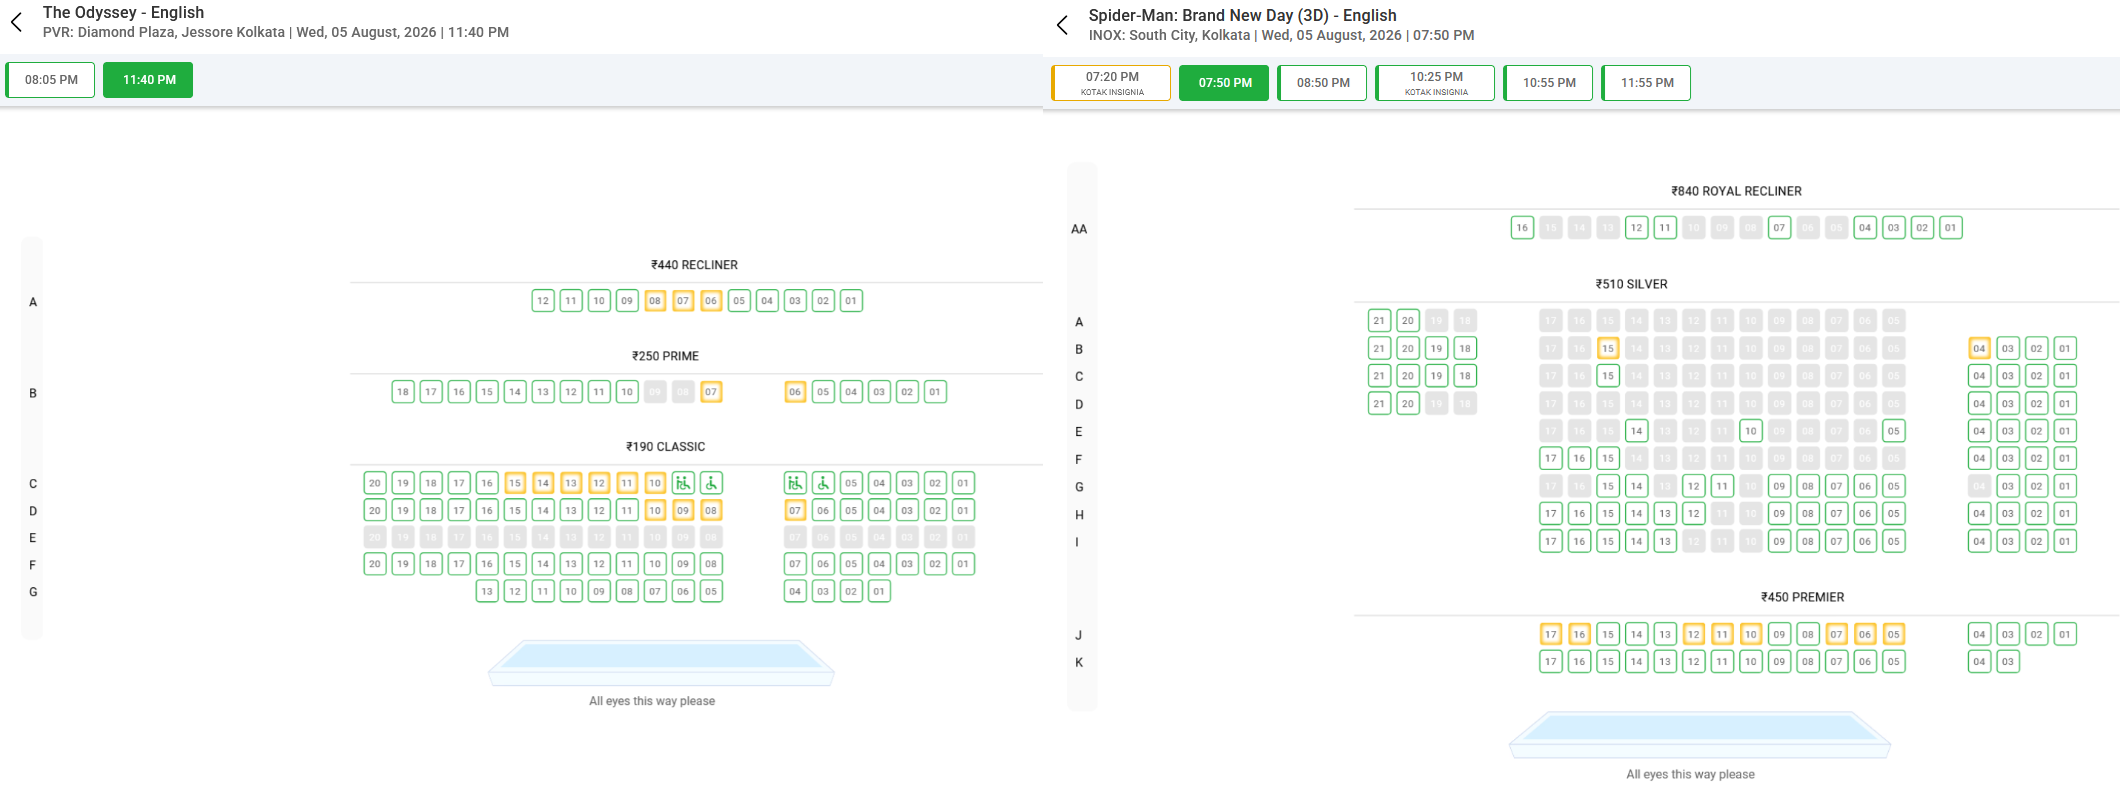Image resolution: width=2120 pixels, height=792 pixels.
Task: Choose the 10:25 PM Kotak Insignia show
Action: click(1436, 83)
